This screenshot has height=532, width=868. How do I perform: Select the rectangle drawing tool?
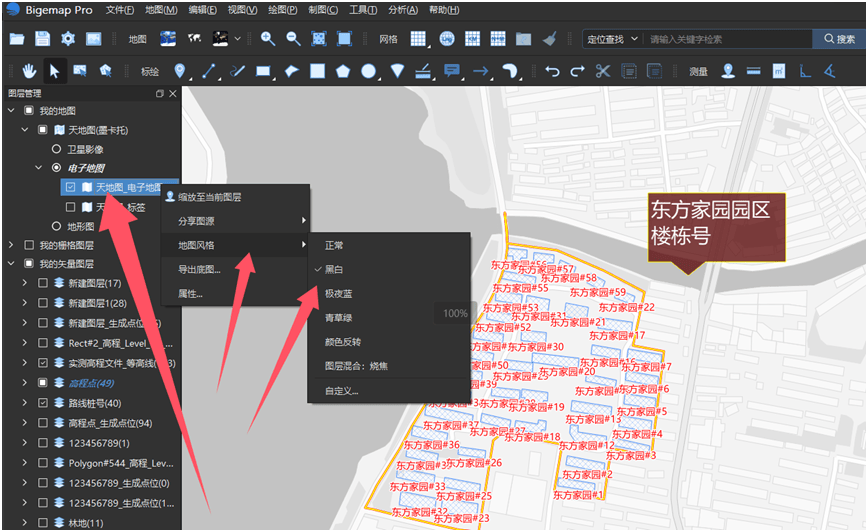pyautogui.click(x=263, y=71)
